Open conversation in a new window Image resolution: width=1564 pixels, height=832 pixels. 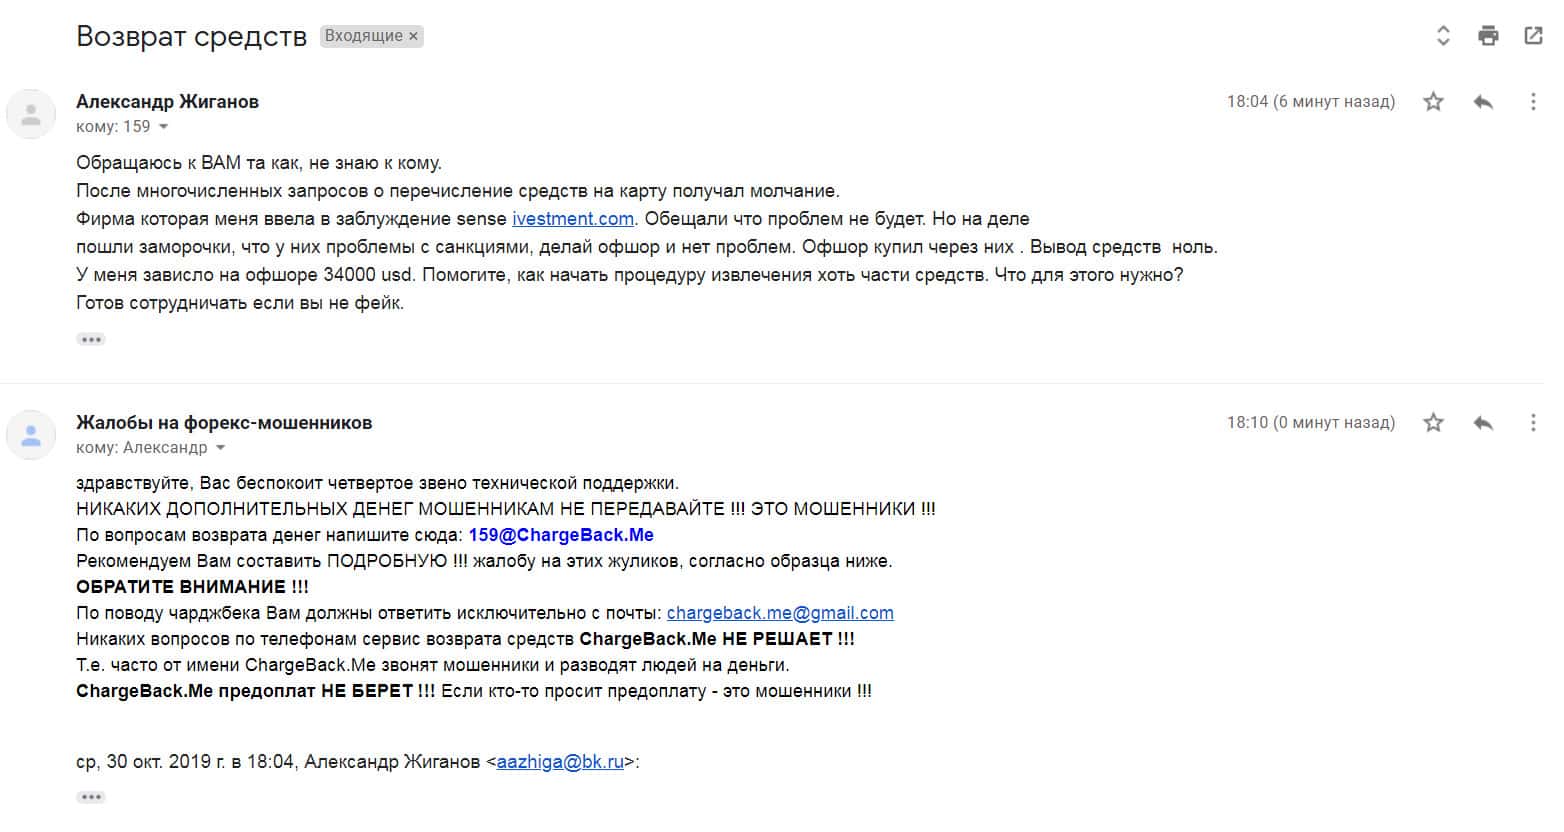click(x=1532, y=36)
